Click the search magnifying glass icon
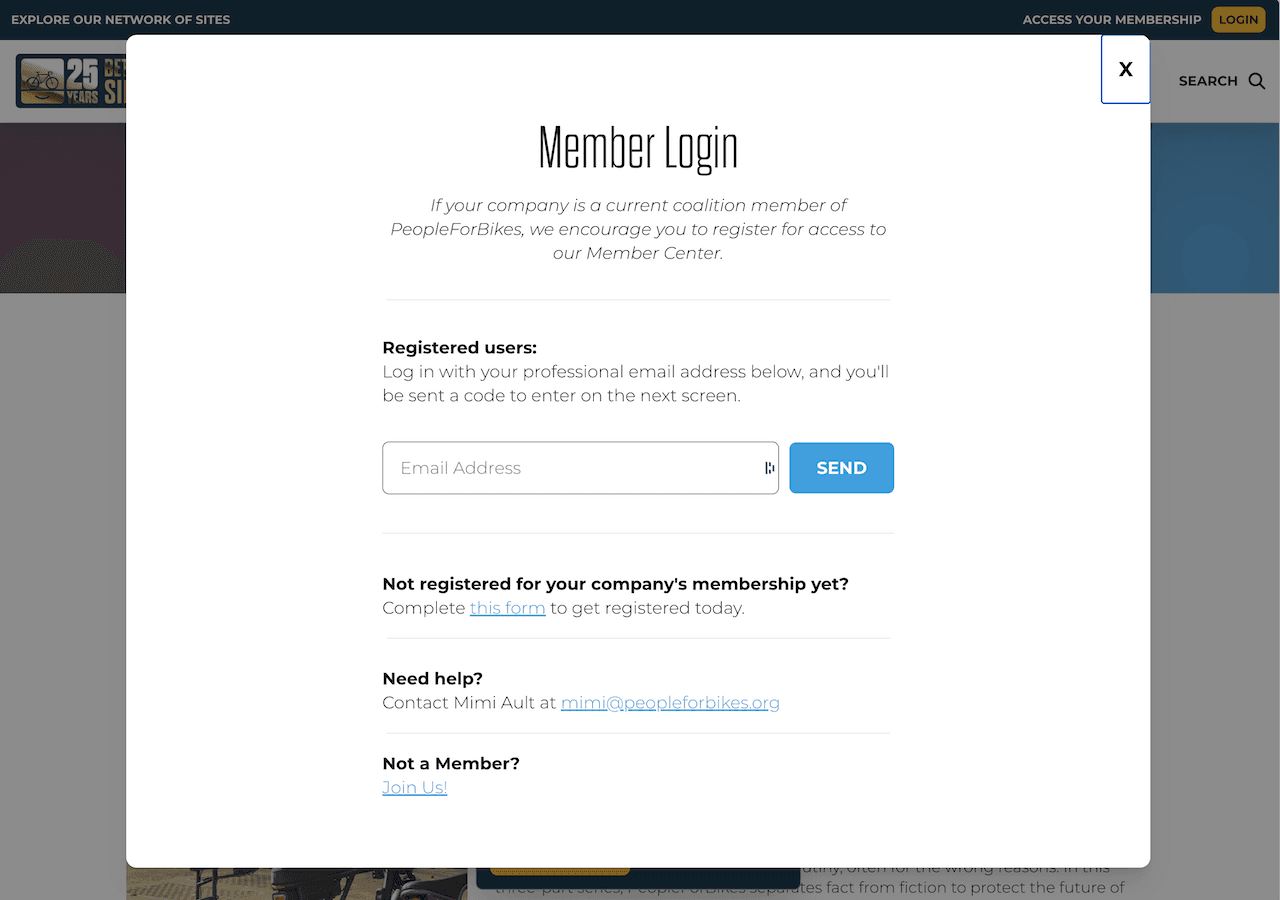 coord(1257,81)
